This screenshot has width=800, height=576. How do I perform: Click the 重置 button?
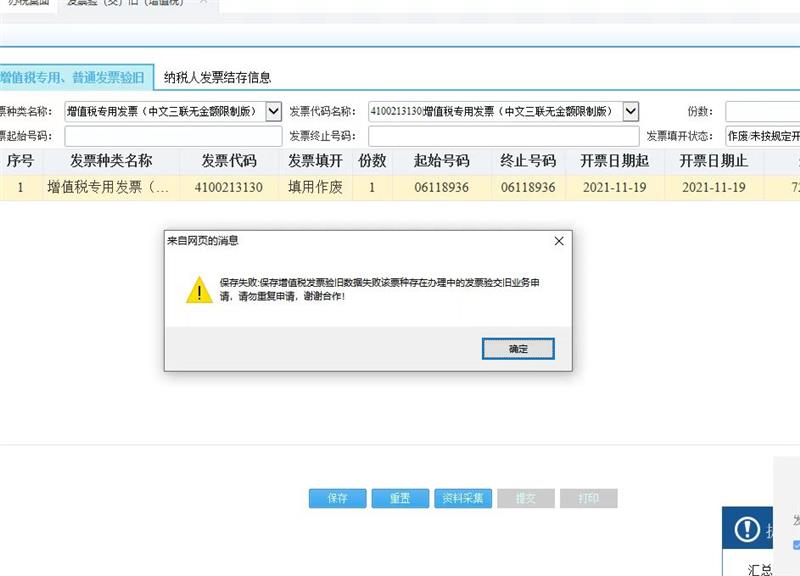[399, 498]
